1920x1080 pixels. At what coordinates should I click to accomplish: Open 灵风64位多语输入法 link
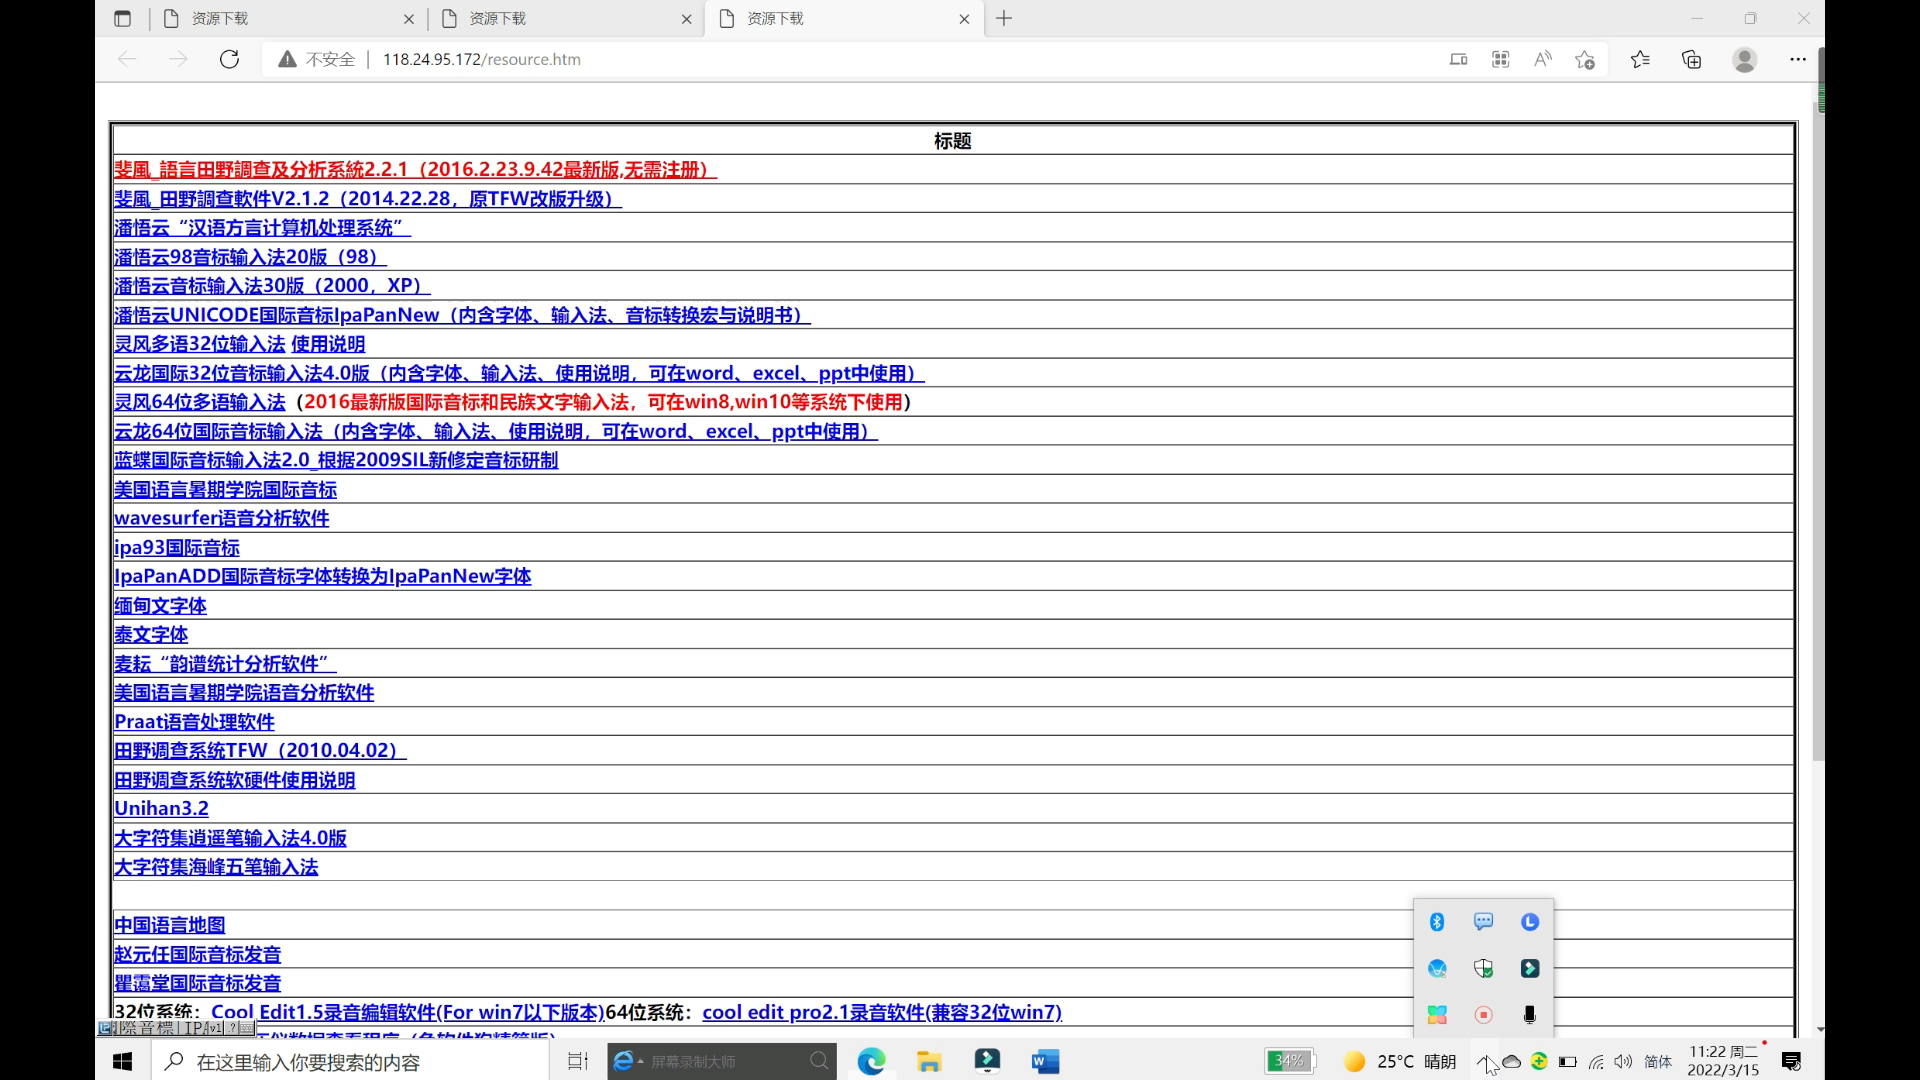click(x=200, y=402)
